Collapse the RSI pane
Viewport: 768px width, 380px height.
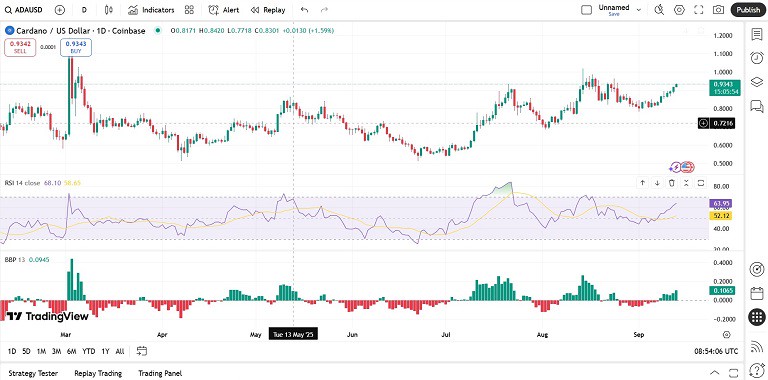pyautogui.click(x=686, y=183)
